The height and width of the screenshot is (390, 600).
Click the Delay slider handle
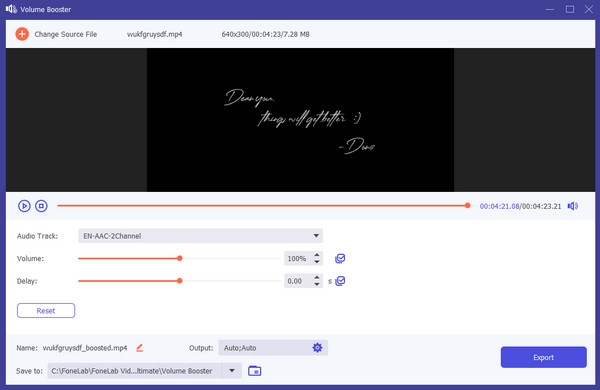(179, 281)
